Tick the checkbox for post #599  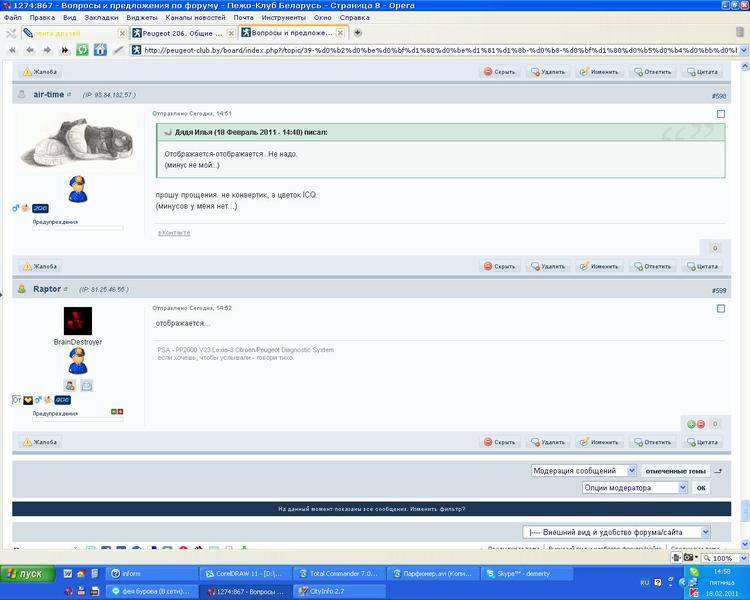coord(721,309)
